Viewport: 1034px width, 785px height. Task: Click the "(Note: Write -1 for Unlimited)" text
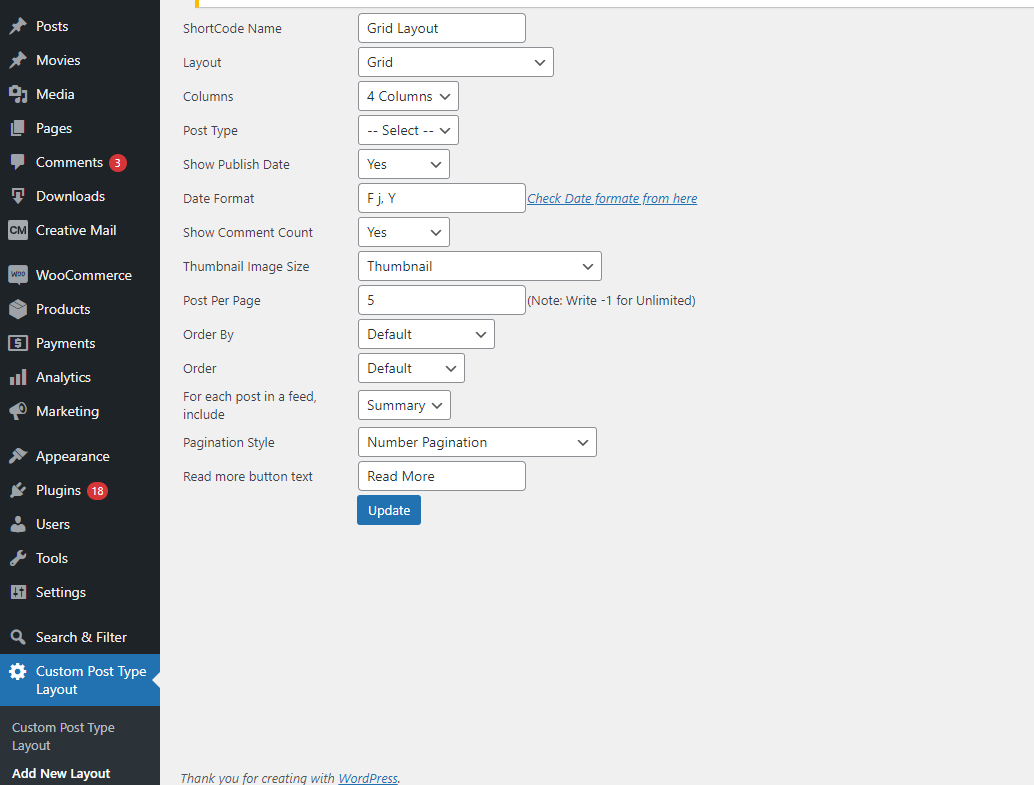(x=611, y=301)
